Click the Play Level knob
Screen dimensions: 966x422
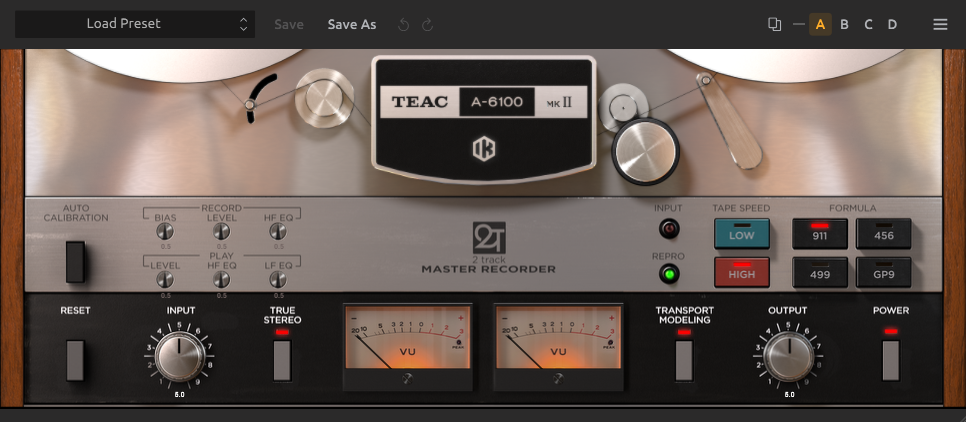[x=165, y=280]
